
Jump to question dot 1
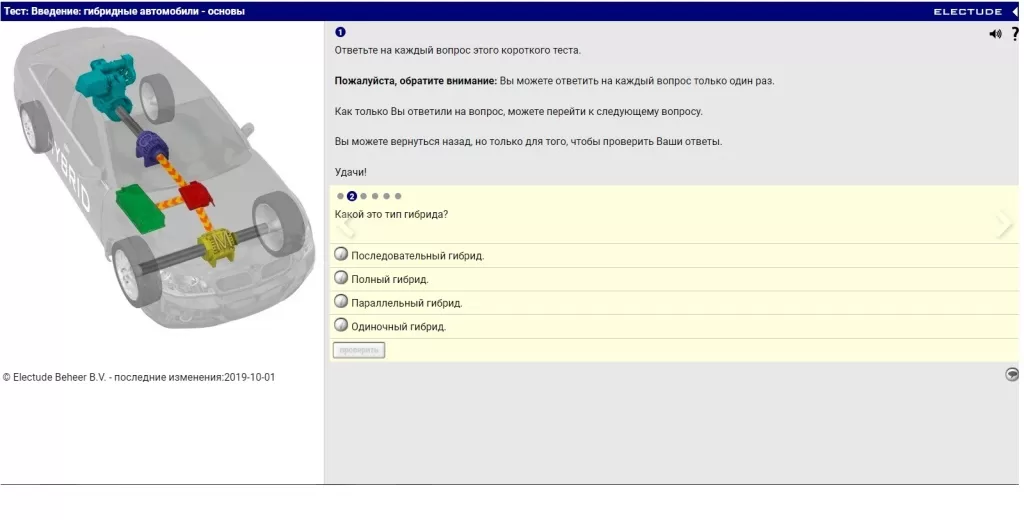(340, 196)
